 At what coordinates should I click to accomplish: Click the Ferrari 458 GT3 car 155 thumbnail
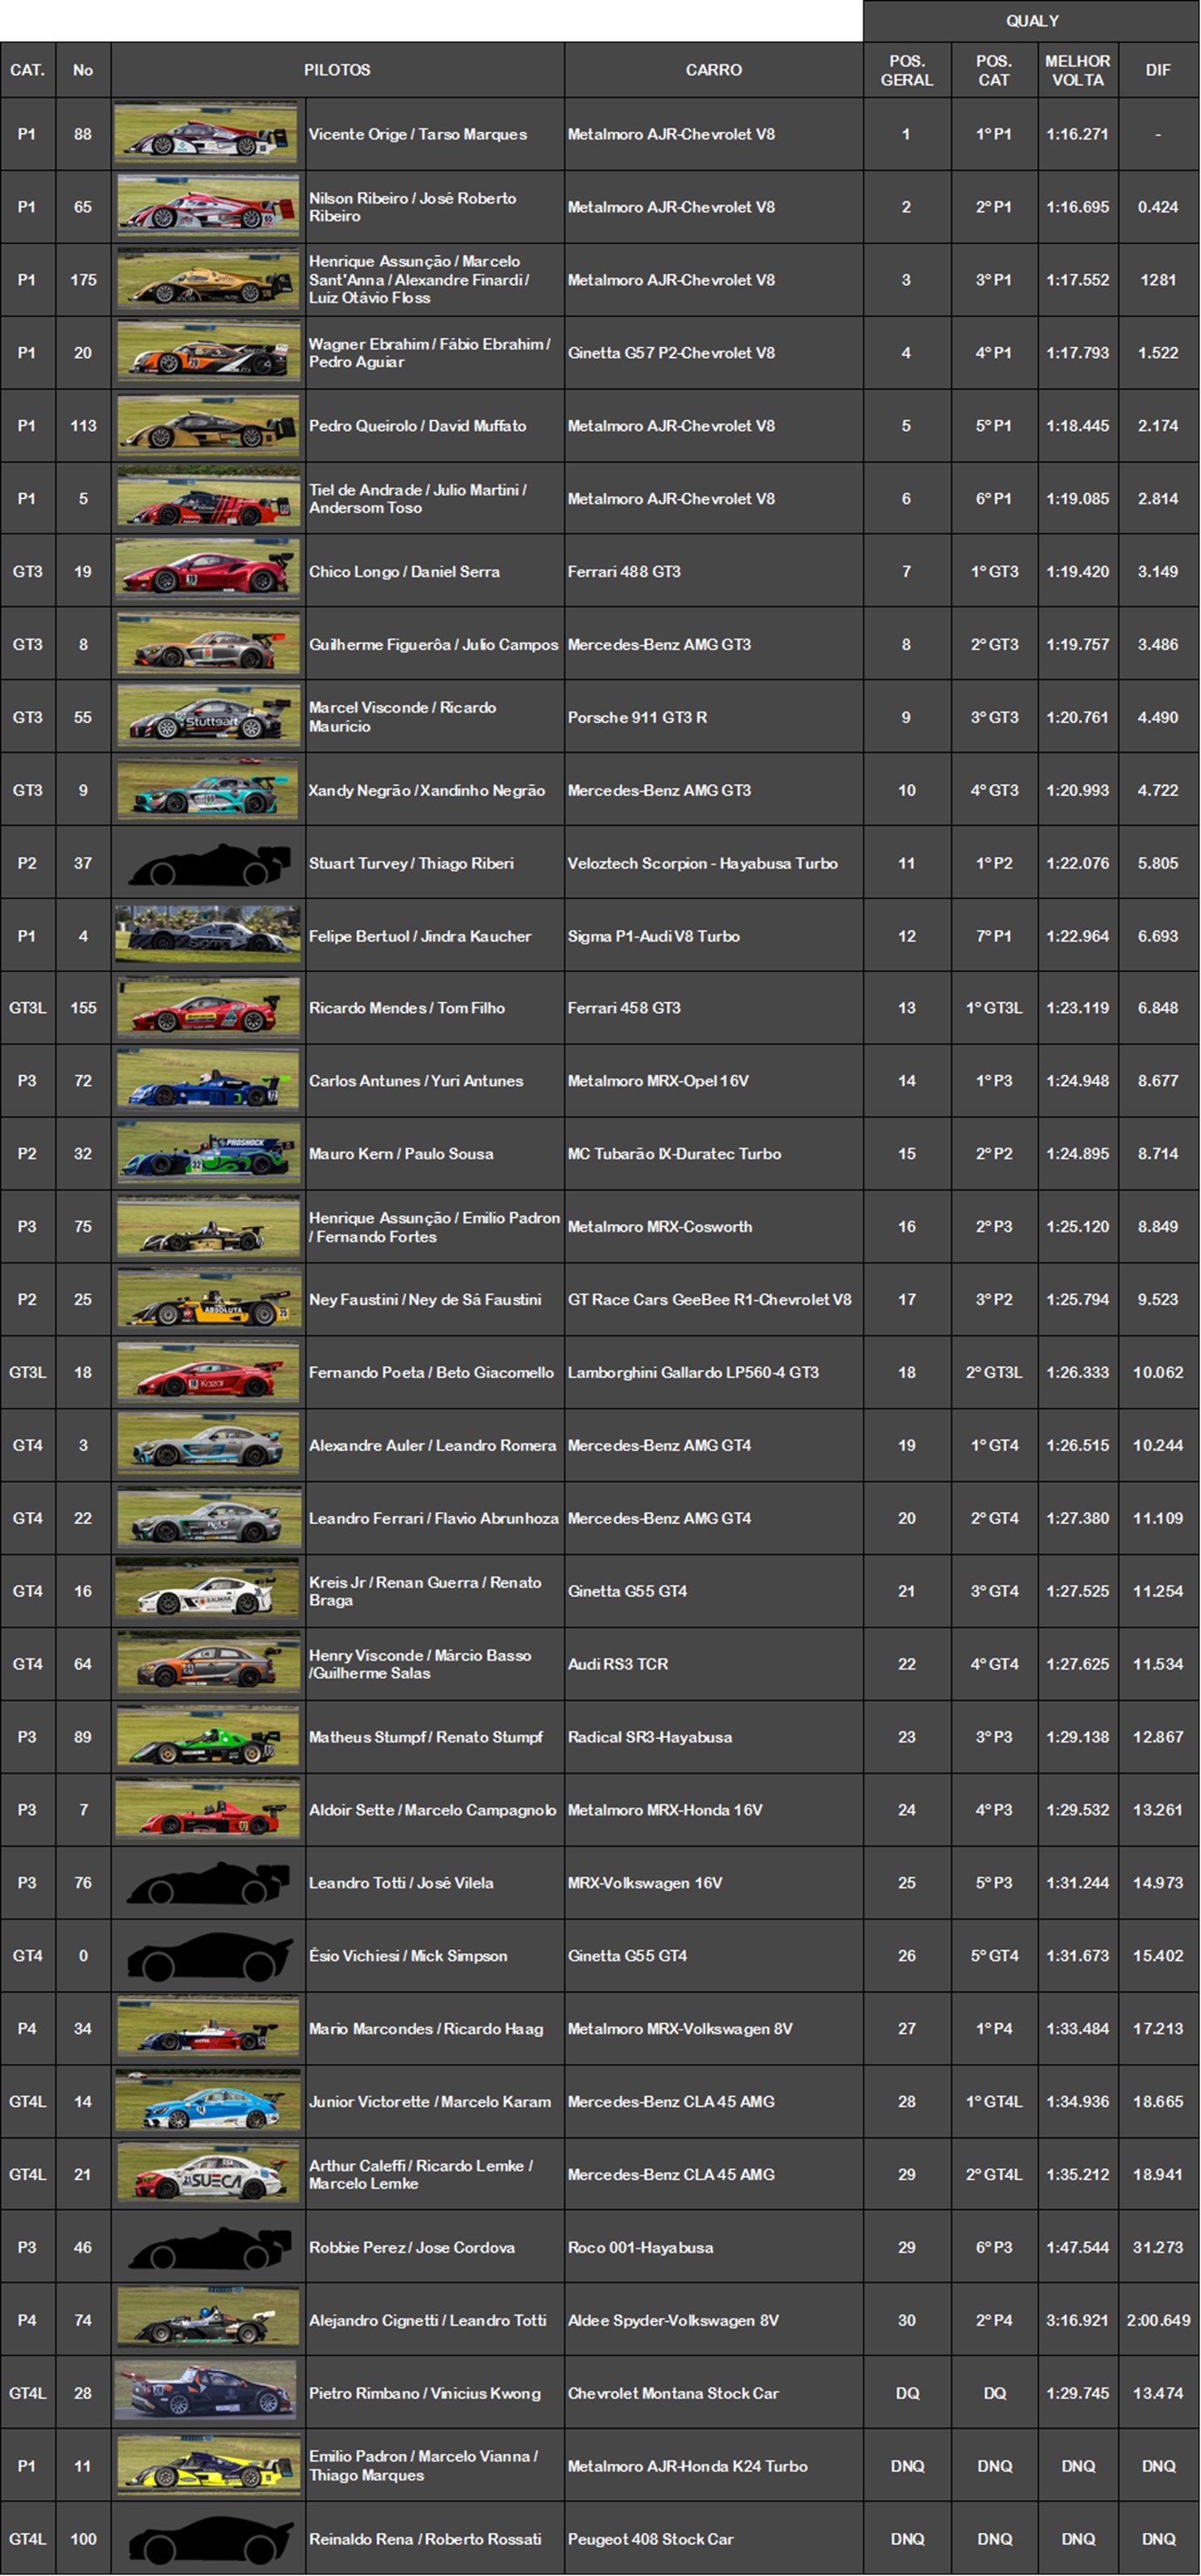coord(207,1008)
